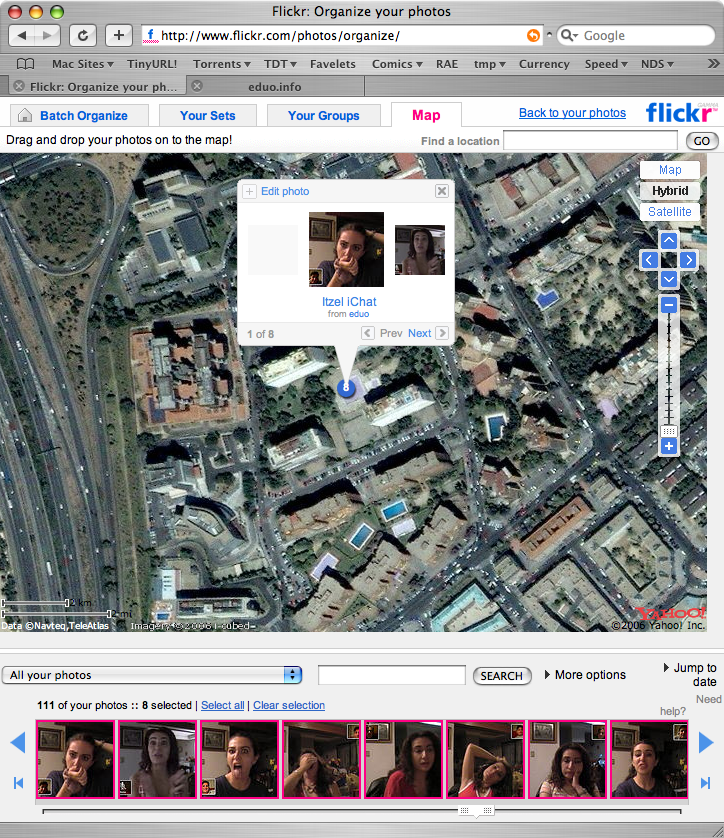724x838 pixels.
Task: Open Google search engine dropdown
Action: pos(570,36)
